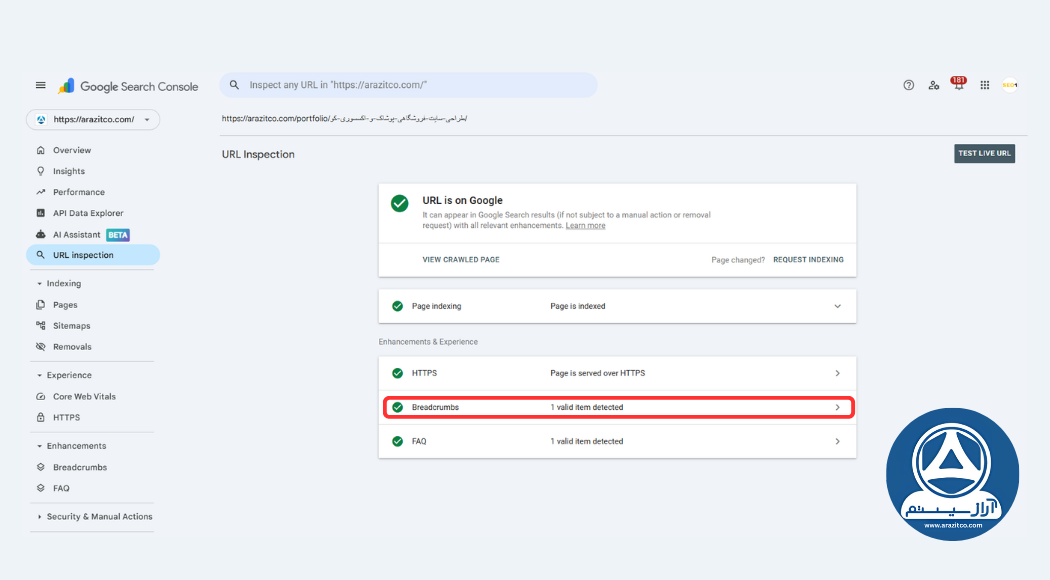Open the property selector dropdown

click(x=93, y=119)
